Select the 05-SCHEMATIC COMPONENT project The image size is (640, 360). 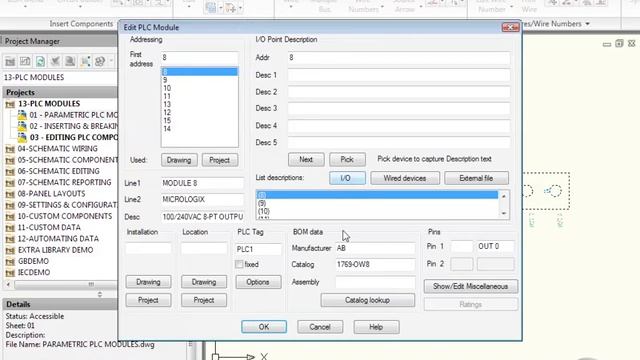[67, 160]
